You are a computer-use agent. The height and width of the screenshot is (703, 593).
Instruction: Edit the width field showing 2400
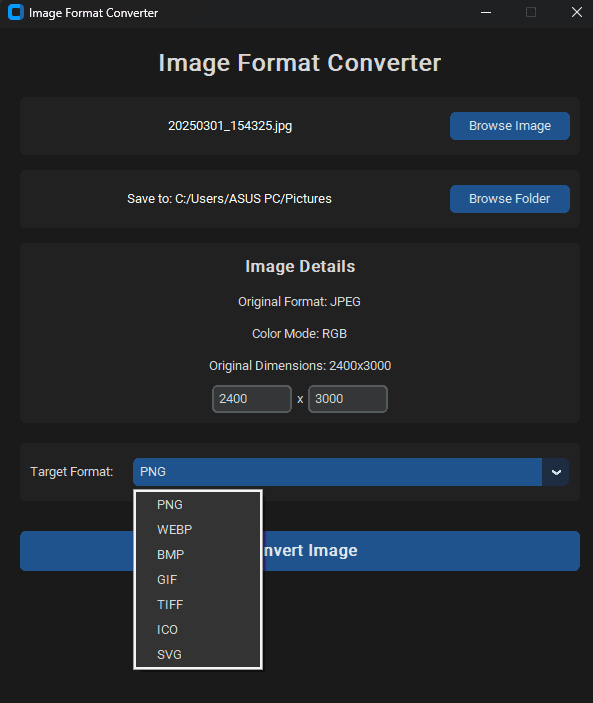[x=252, y=399]
